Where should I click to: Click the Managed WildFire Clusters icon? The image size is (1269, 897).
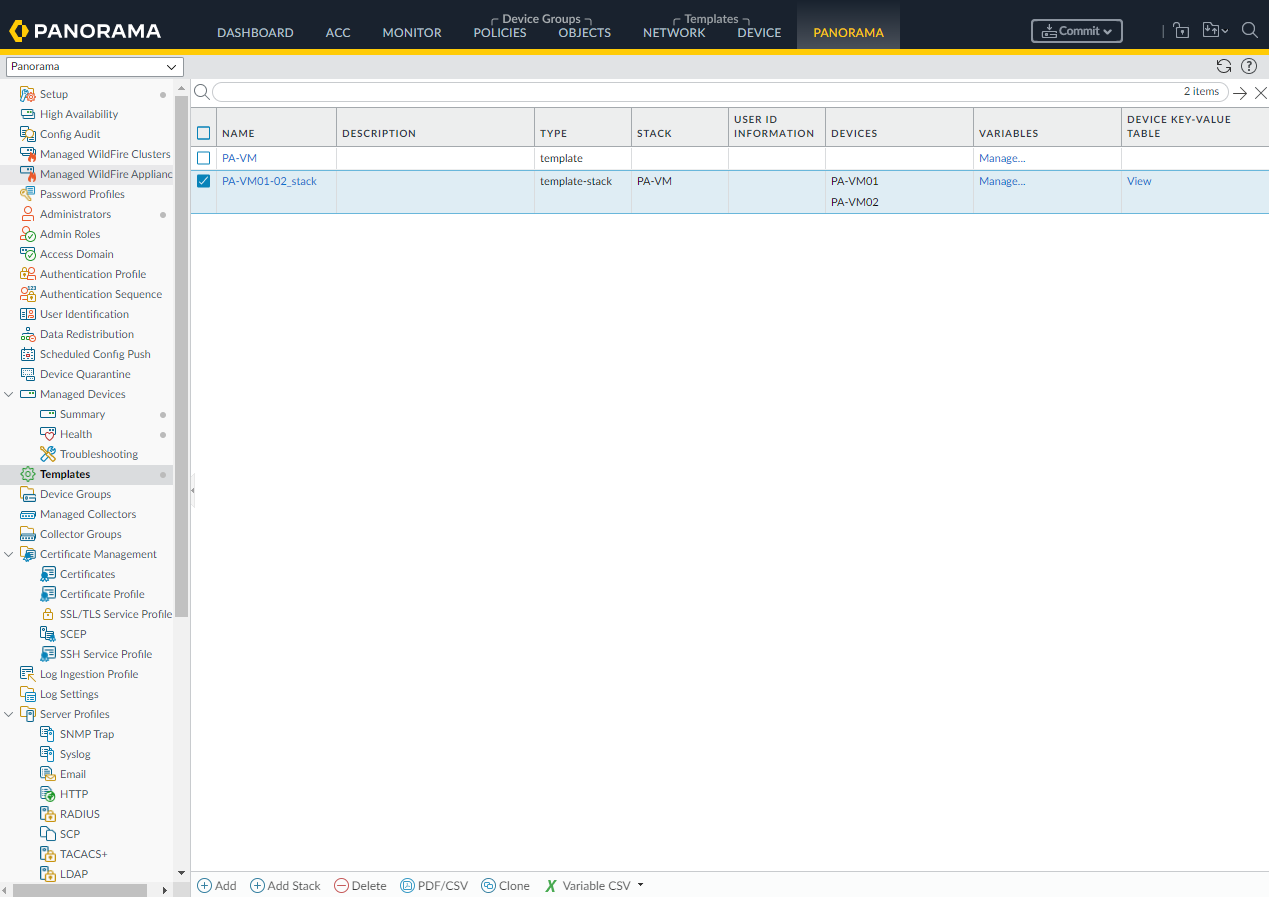(x=28, y=154)
